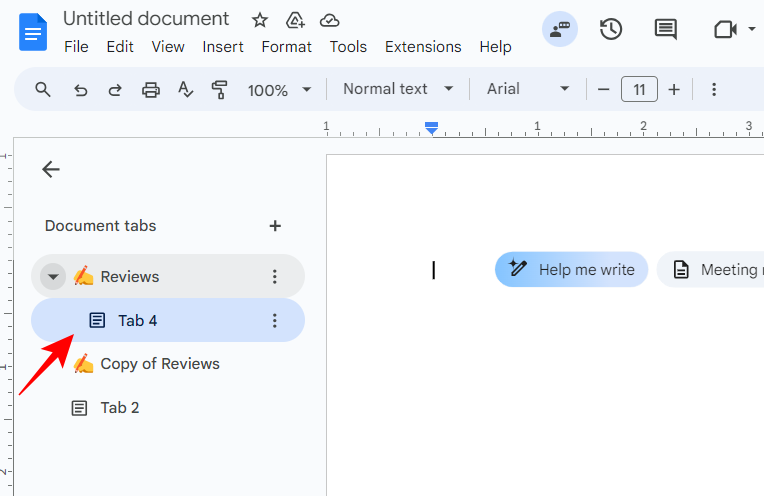Click the Help me write button
The height and width of the screenshot is (496, 764).
(x=572, y=269)
